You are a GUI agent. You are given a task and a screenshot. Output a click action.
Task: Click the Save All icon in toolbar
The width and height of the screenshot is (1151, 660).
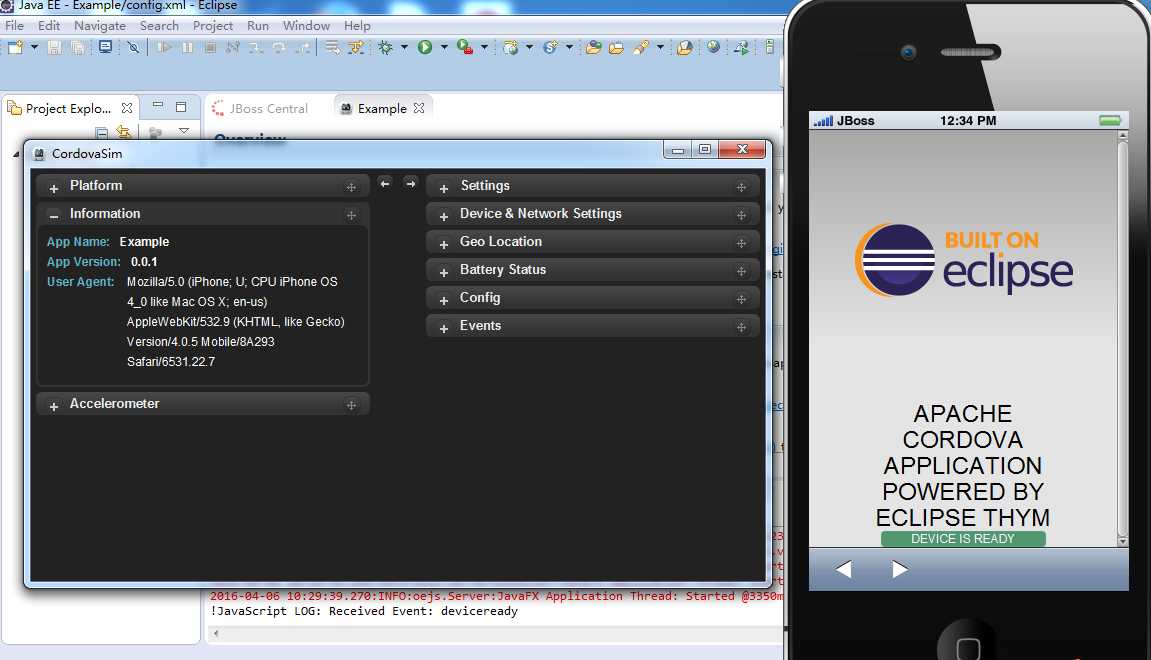(77, 48)
